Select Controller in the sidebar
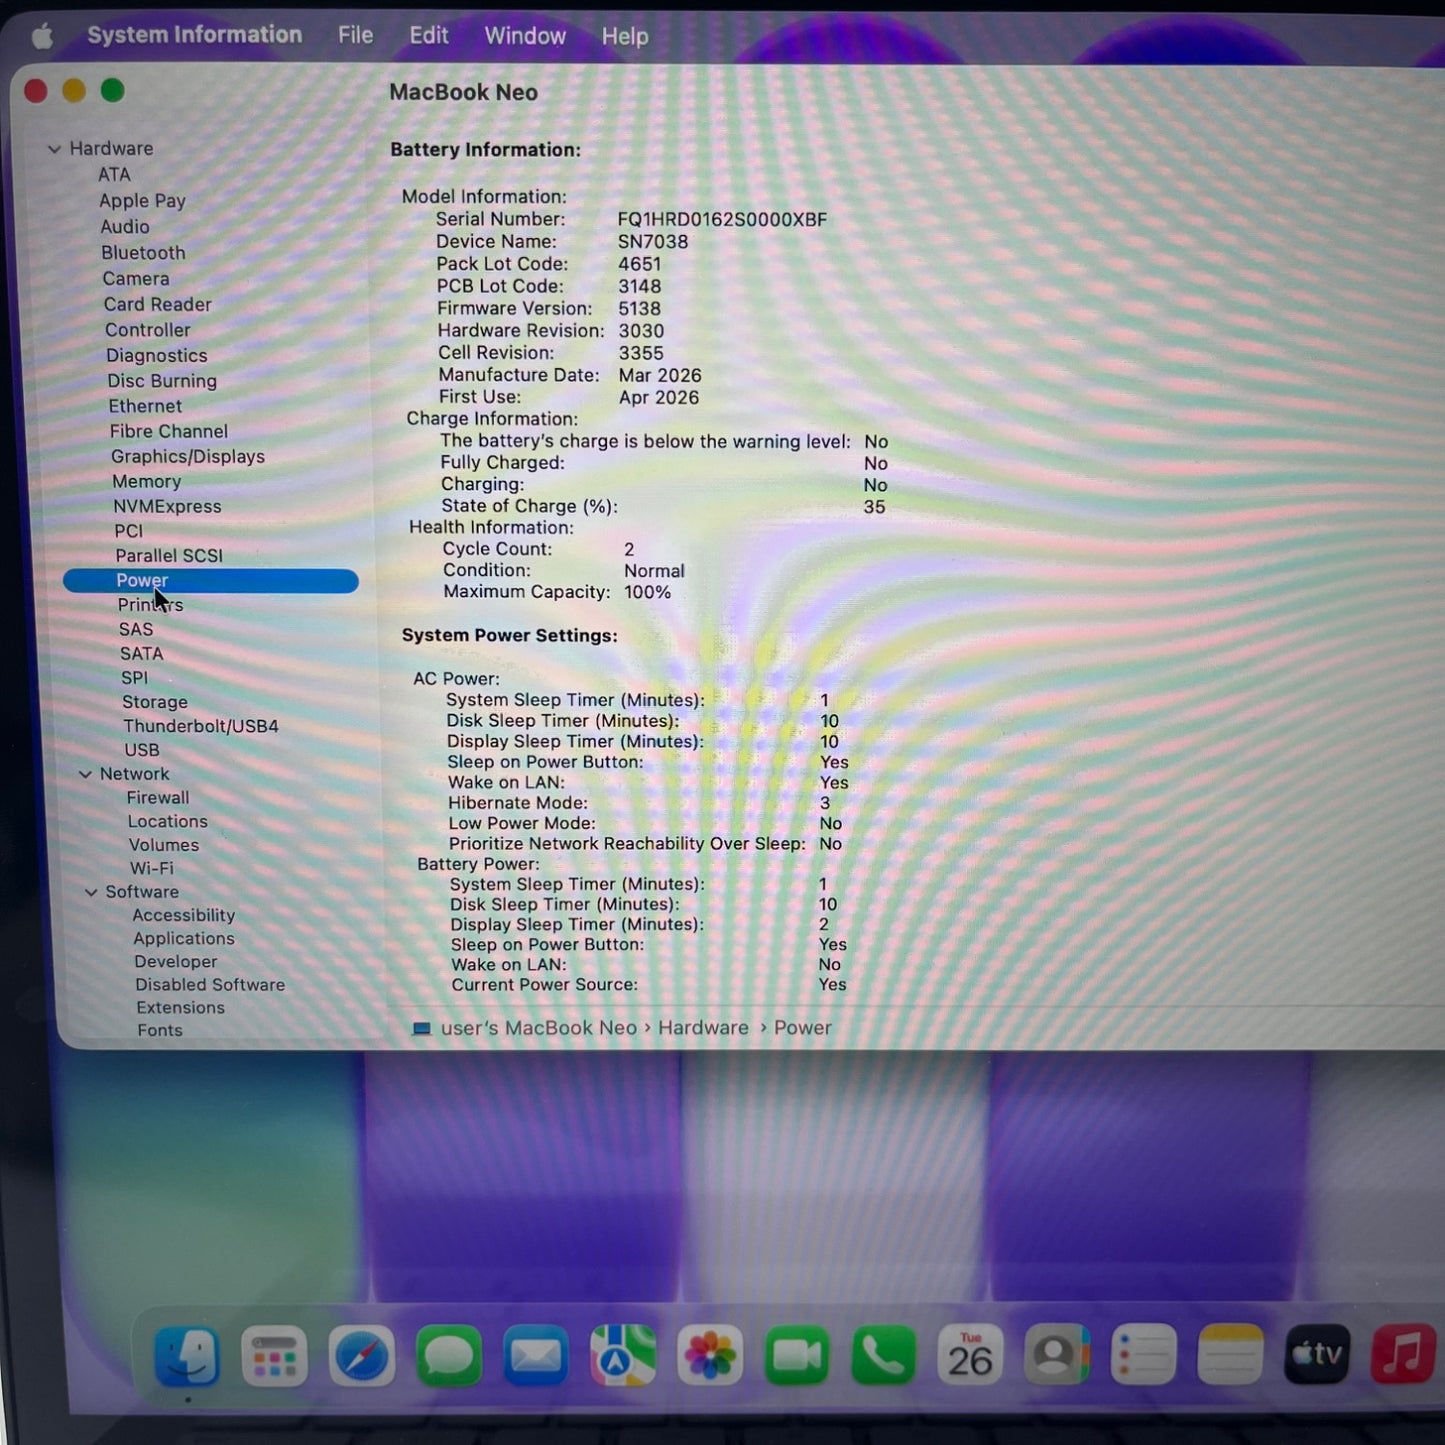 [147, 330]
